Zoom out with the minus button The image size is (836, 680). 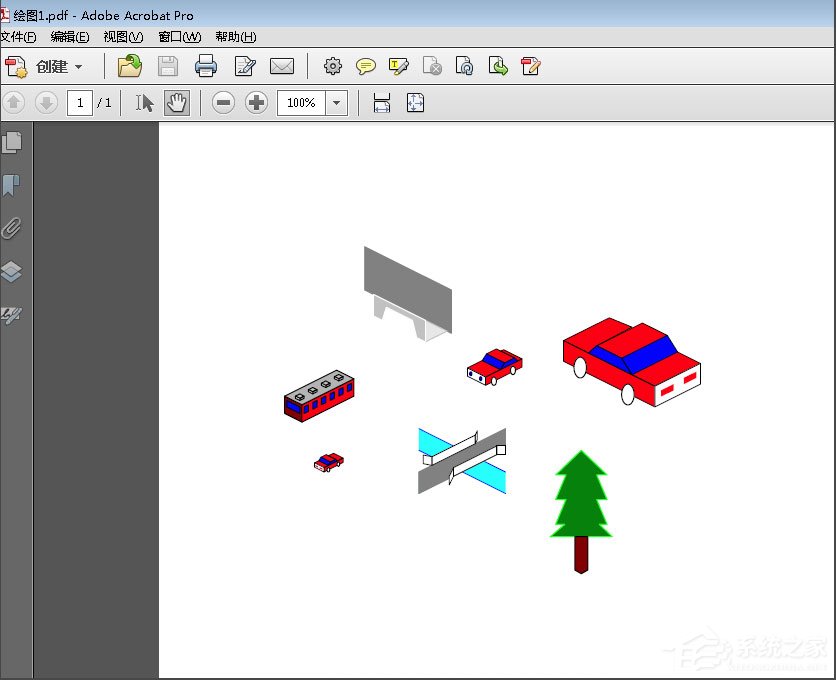223,103
